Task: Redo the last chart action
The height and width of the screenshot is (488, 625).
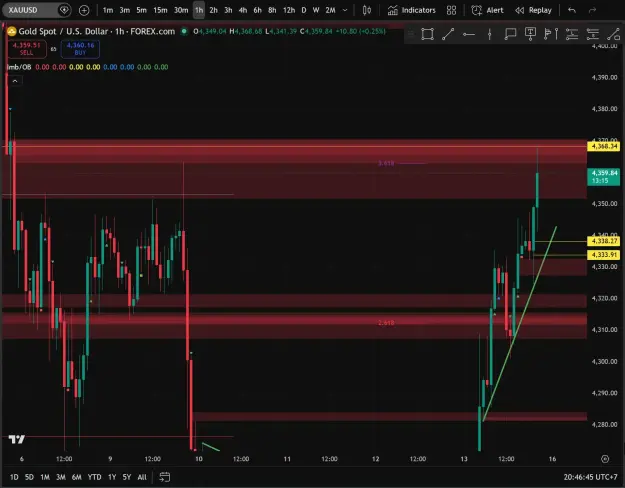Action: pyautogui.click(x=593, y=10)
